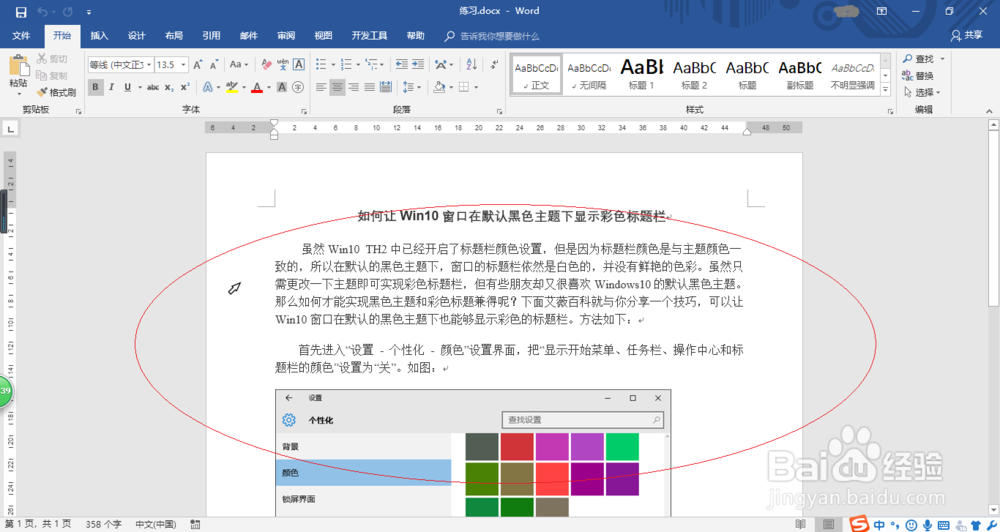Switch to Print Layout view in status bar

point(828,524)
